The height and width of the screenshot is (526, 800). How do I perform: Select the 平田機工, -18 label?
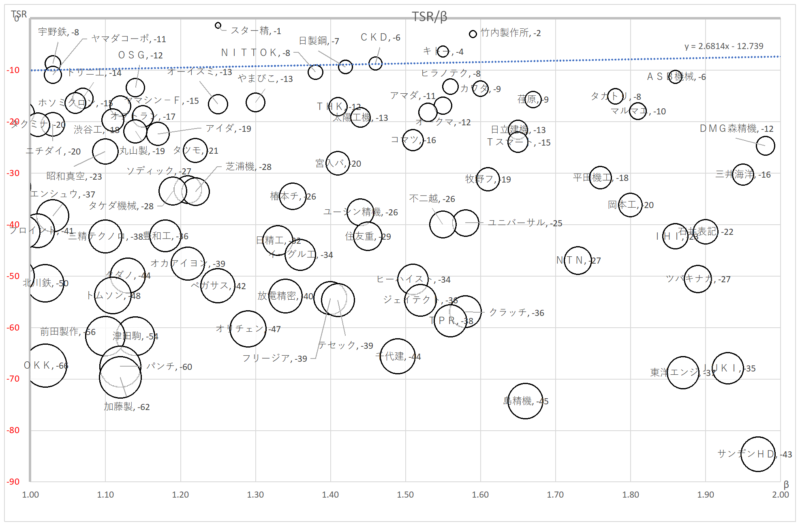601,179
